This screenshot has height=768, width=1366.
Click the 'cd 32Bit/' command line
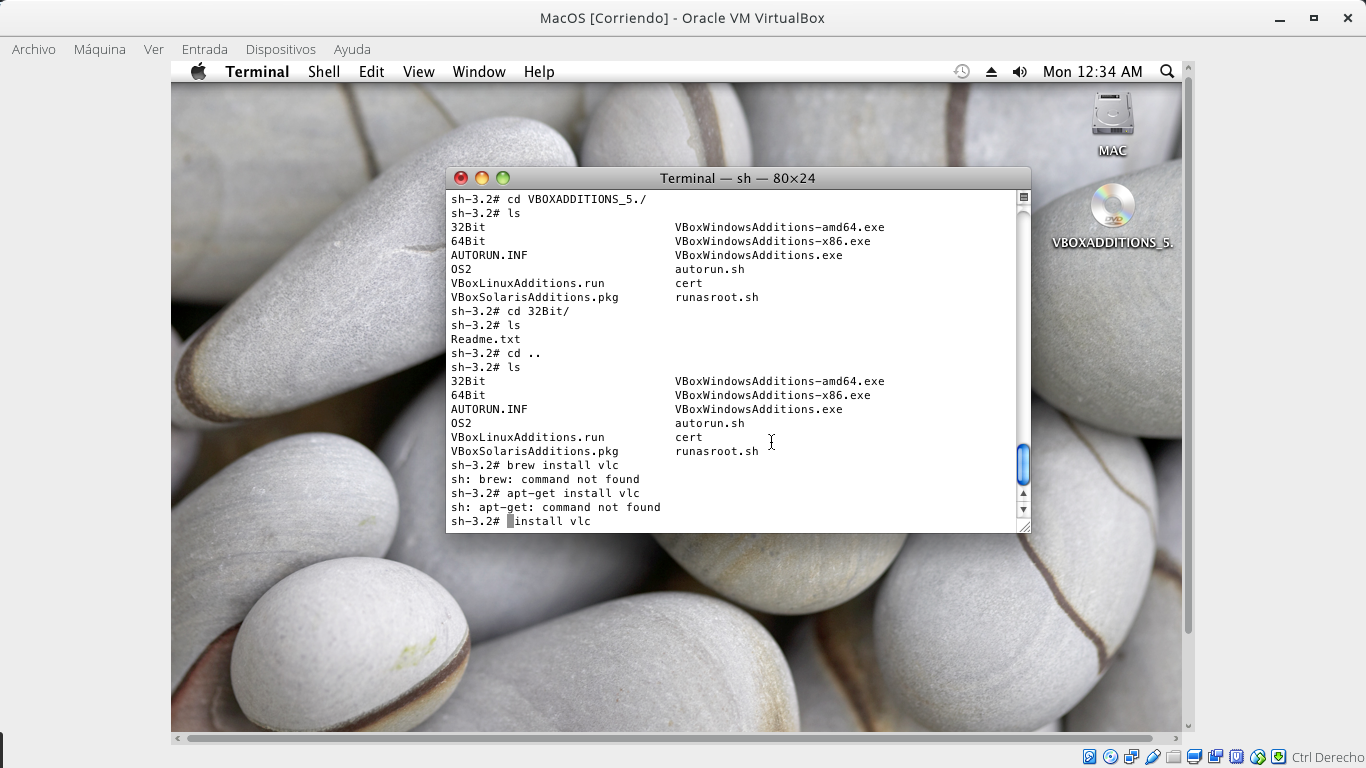(510, 311)
